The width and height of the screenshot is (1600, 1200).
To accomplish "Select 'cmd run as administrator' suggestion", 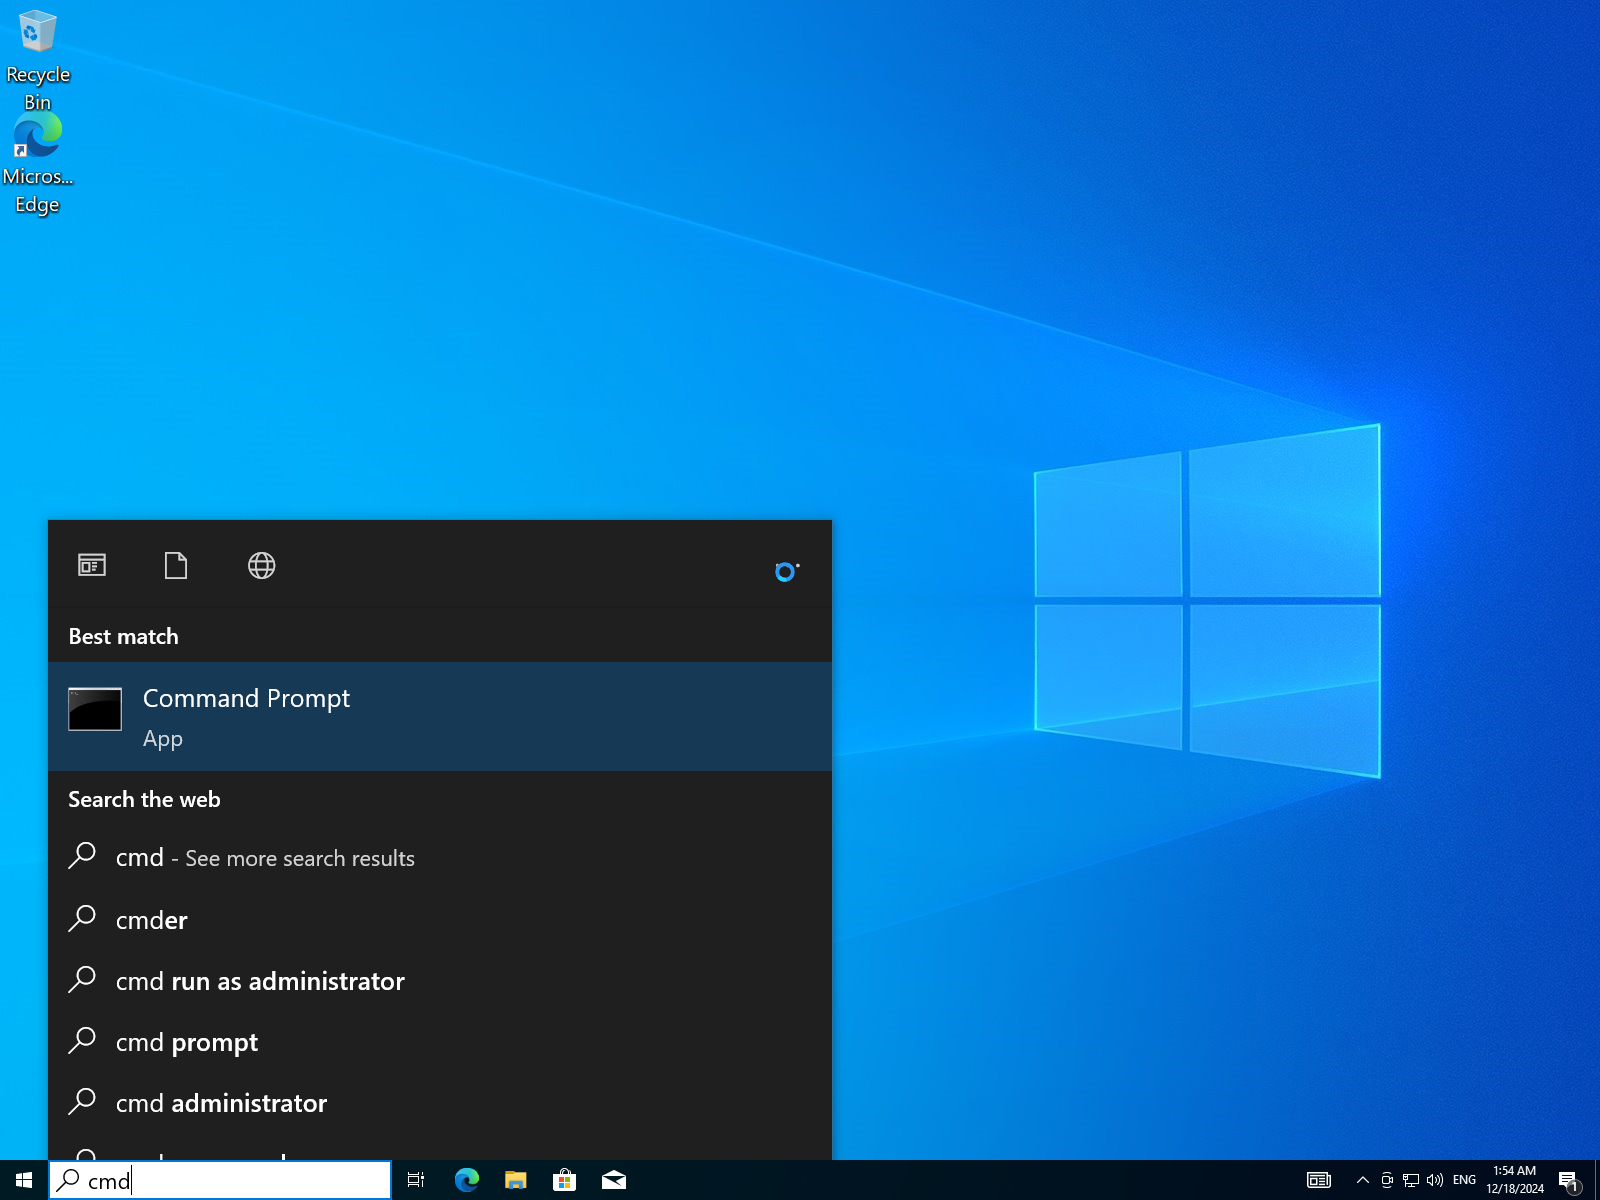I will 260,981.
